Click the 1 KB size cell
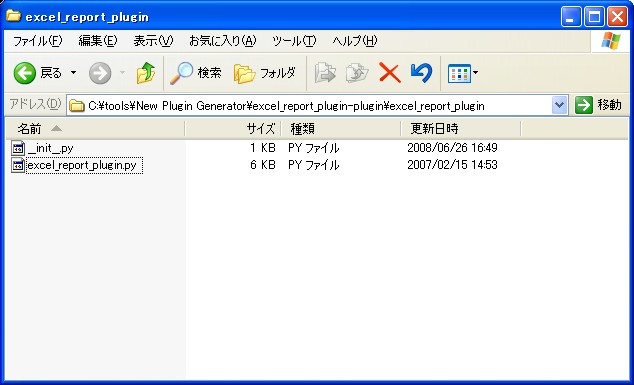Viewport: 634px width, 385px height. point(262,148)
